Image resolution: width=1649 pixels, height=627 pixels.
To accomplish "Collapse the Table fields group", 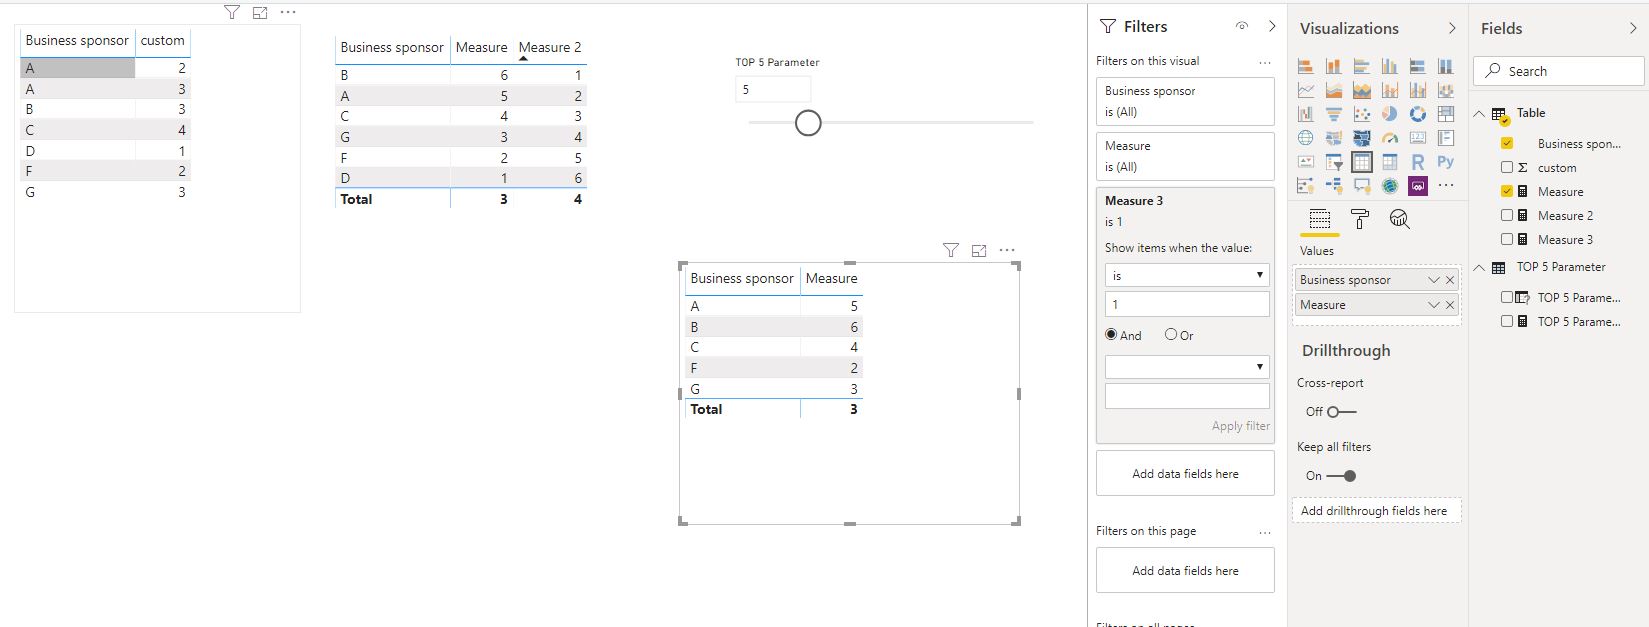I will 1479,113.
